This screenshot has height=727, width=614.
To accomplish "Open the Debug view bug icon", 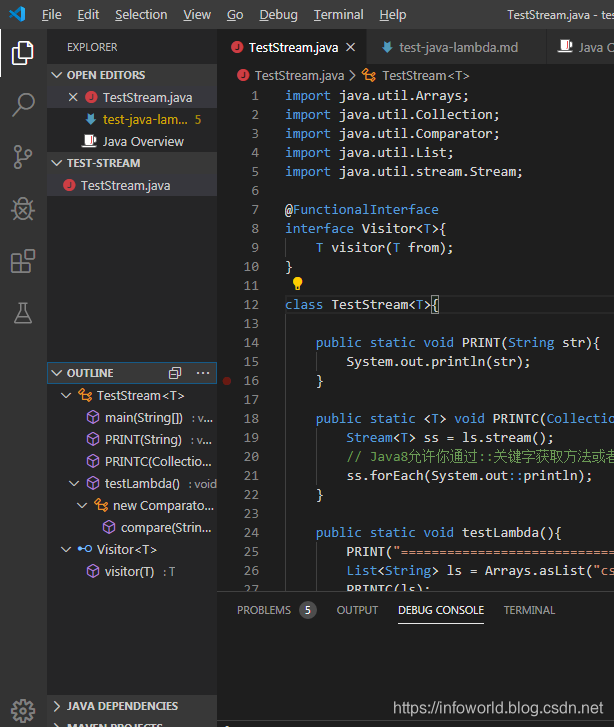I will 23,209.
